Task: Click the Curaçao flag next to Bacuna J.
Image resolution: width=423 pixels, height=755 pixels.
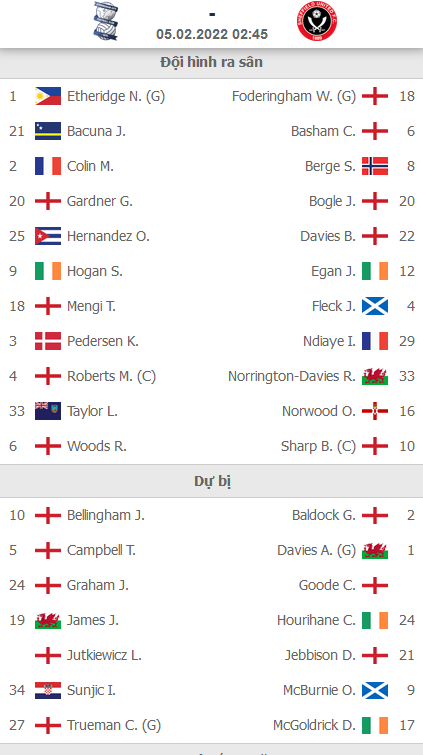Action: (x=48, y=131)
